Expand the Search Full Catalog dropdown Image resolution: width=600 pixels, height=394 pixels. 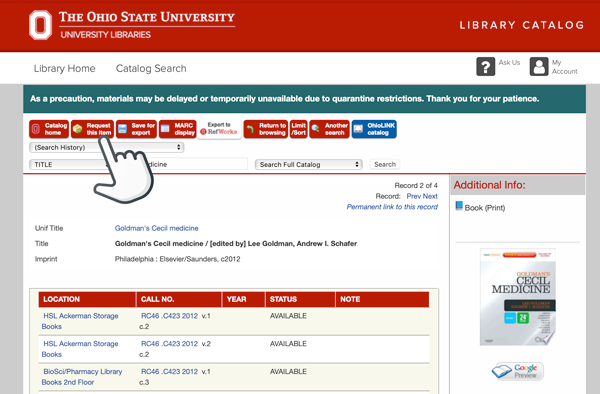[x=308, y=164]
